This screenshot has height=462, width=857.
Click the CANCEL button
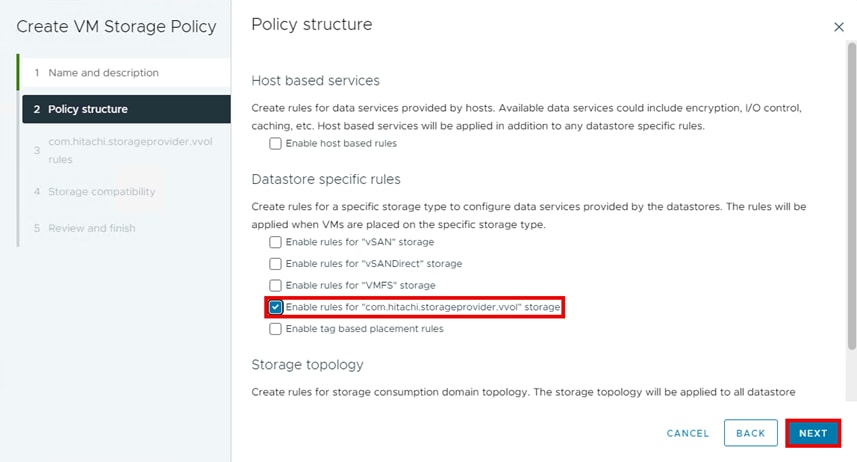point(687,433)
